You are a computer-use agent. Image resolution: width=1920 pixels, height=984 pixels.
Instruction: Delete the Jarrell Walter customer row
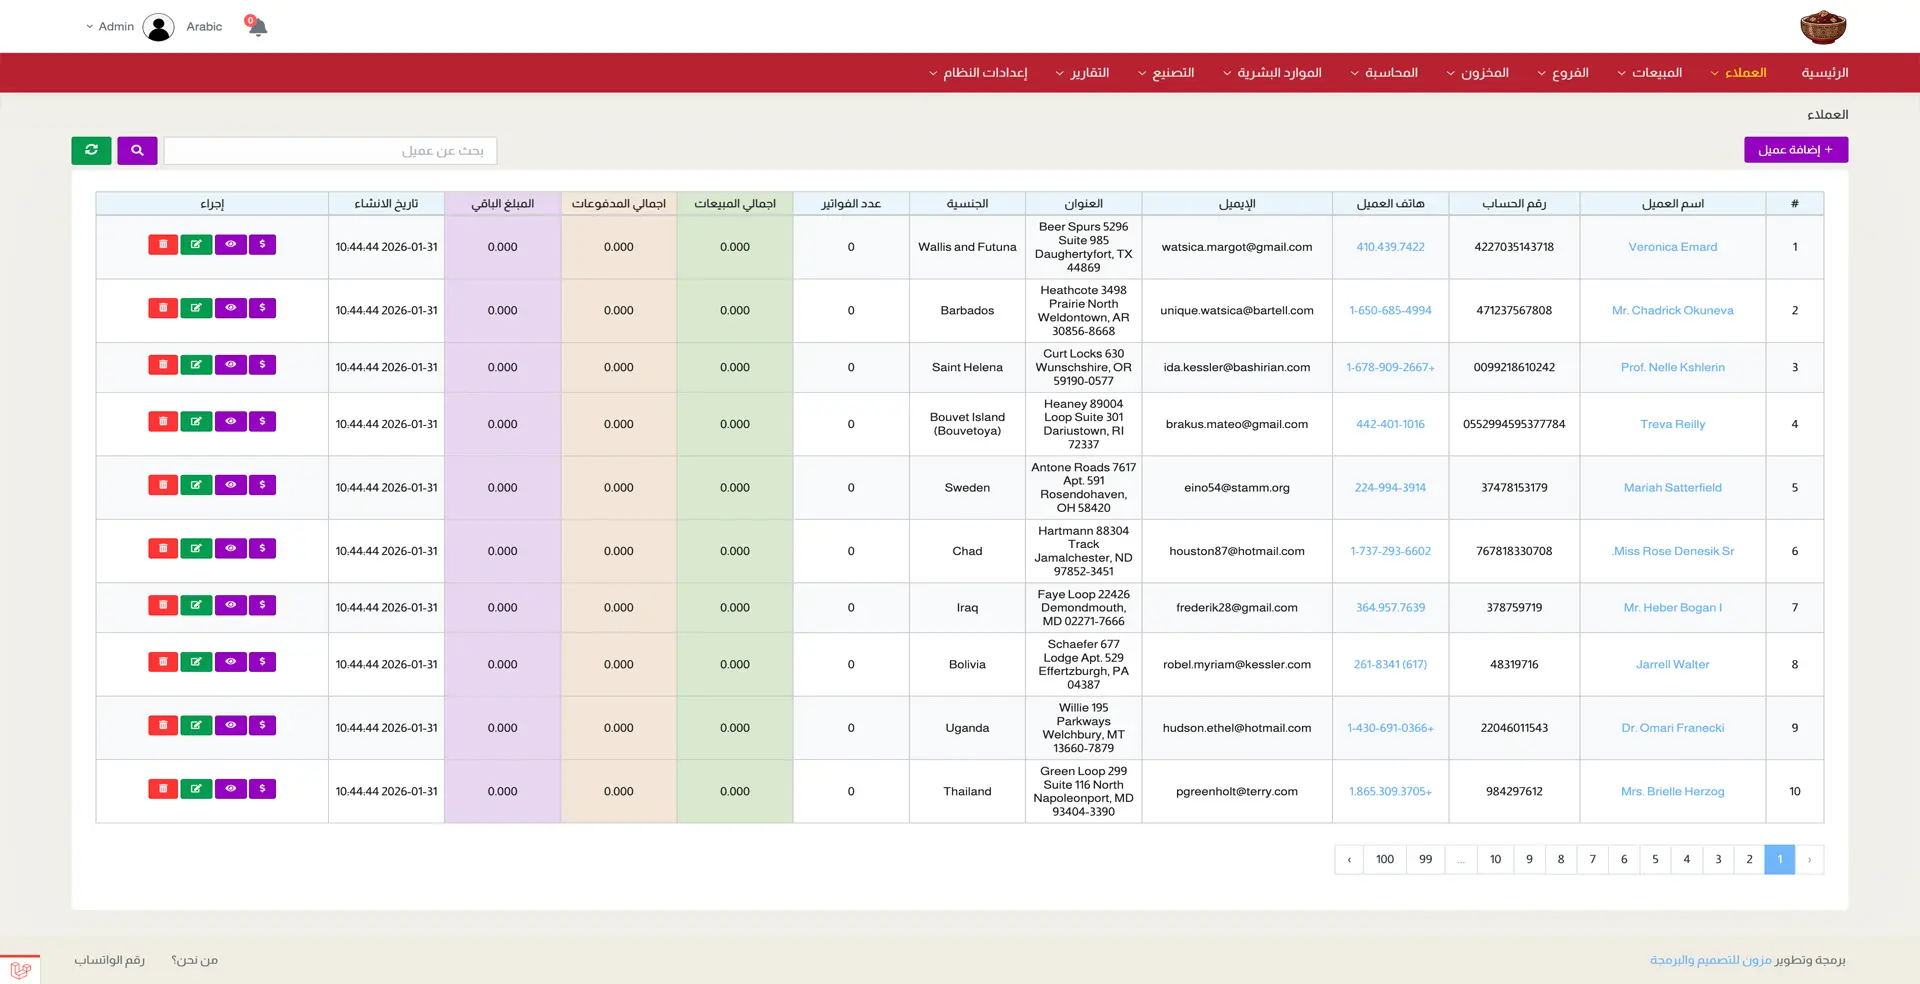[x=163, y=662]
